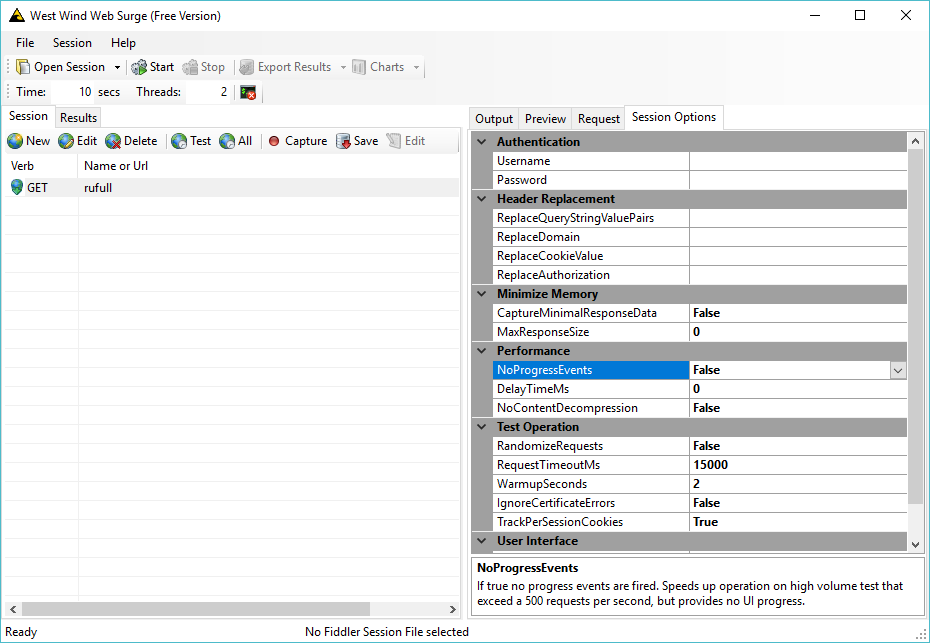Open the File menu

(x=25, y=43)
